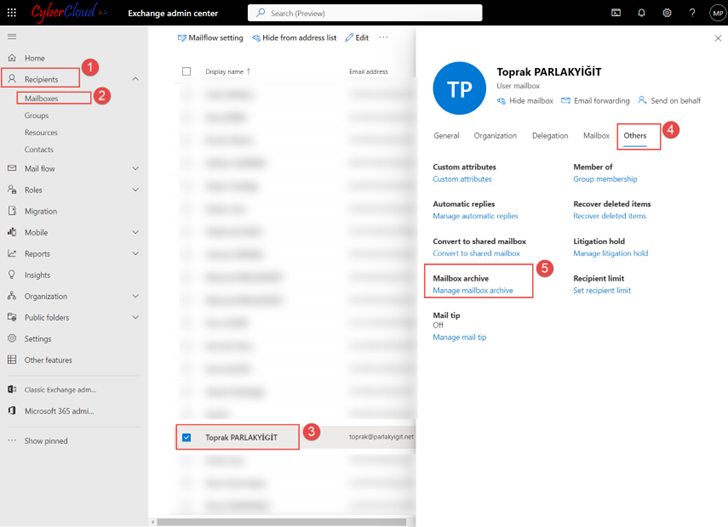Viewport: 728px width, 527px height.
Task: Click the Send on behalf icon
Action: (x=642, y=100)
